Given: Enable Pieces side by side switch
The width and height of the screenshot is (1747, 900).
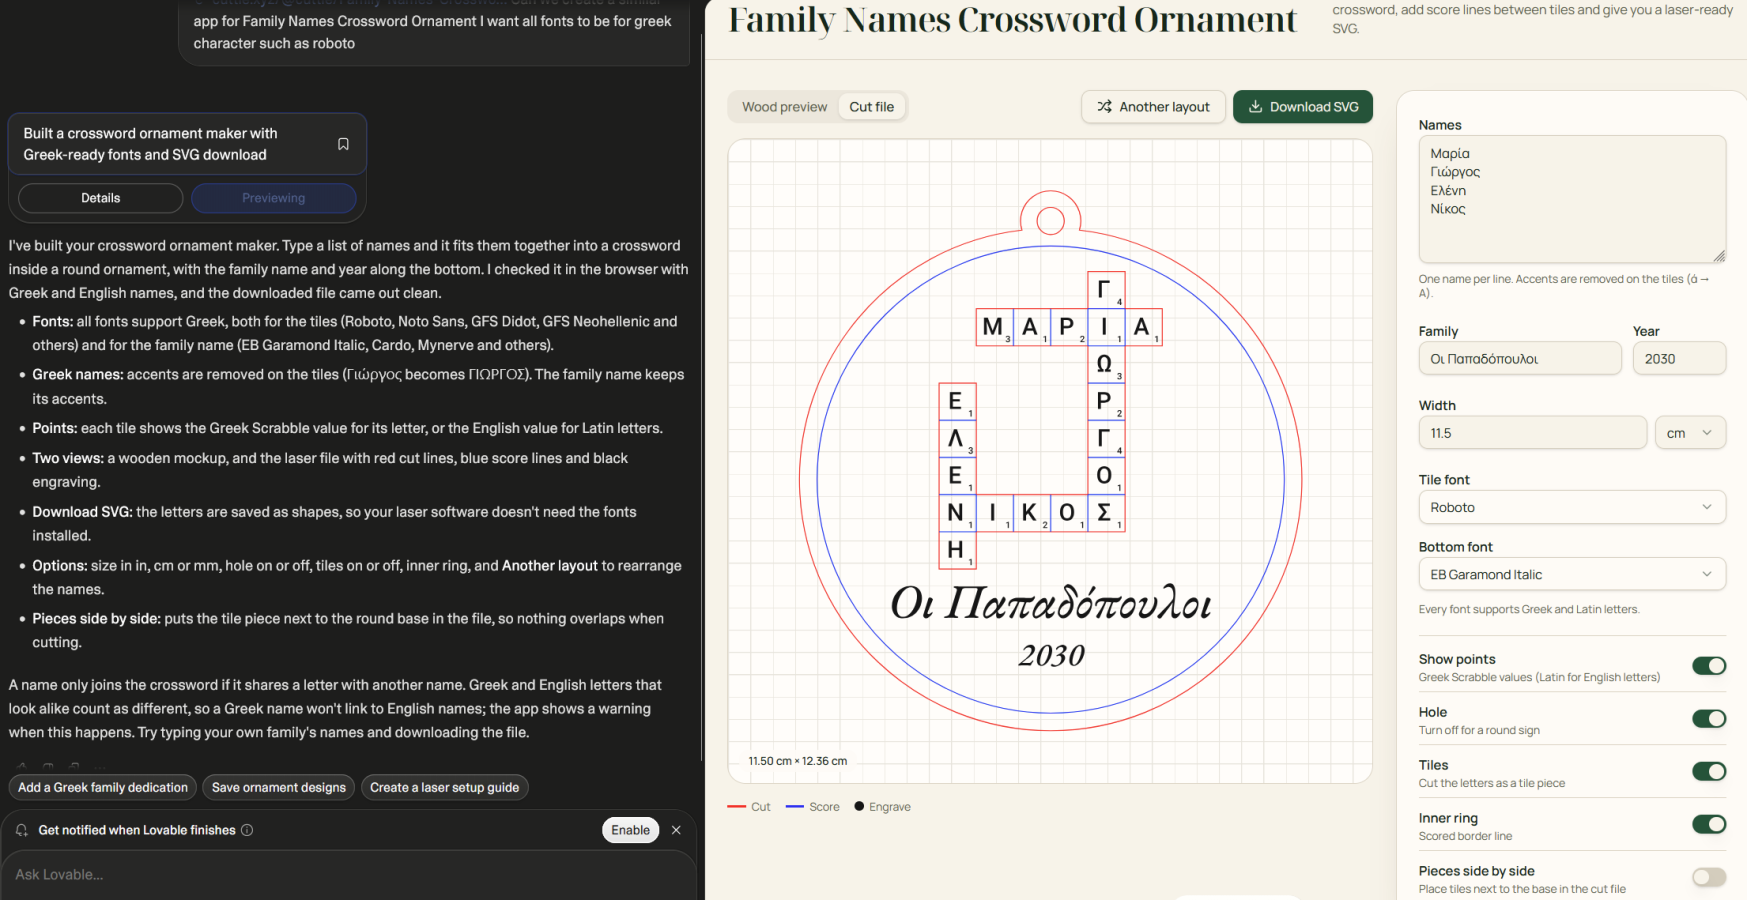Looking at the screenshot, I should pyautogui.click(x=1709, y=878).
